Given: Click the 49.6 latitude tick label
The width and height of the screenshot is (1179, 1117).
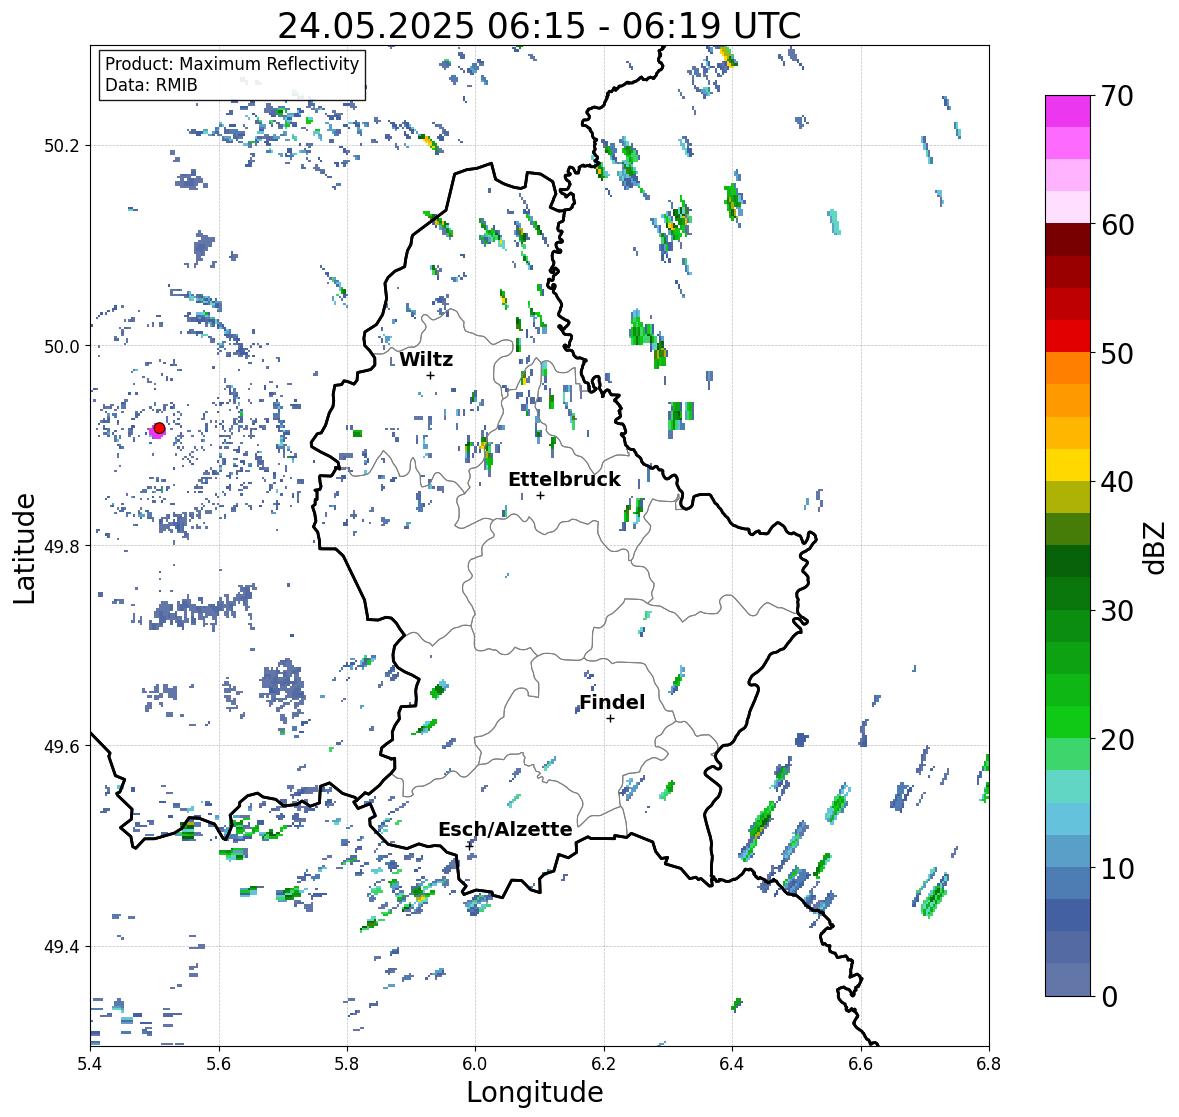Looking at the screenshot, I should 62,746.
